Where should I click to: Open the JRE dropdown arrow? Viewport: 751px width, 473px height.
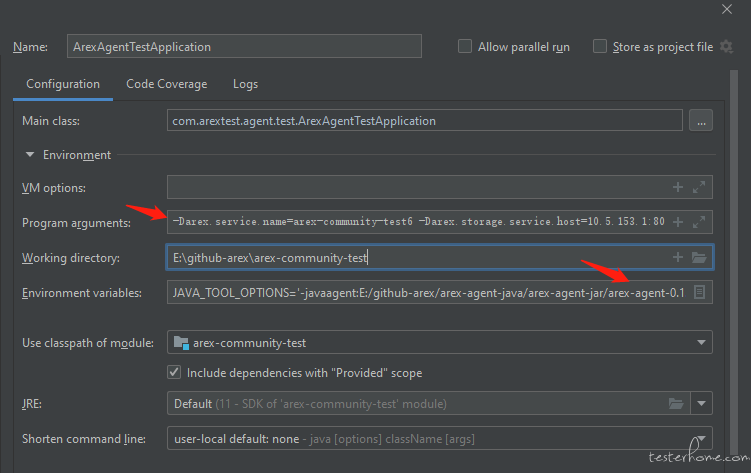[701, 404]
